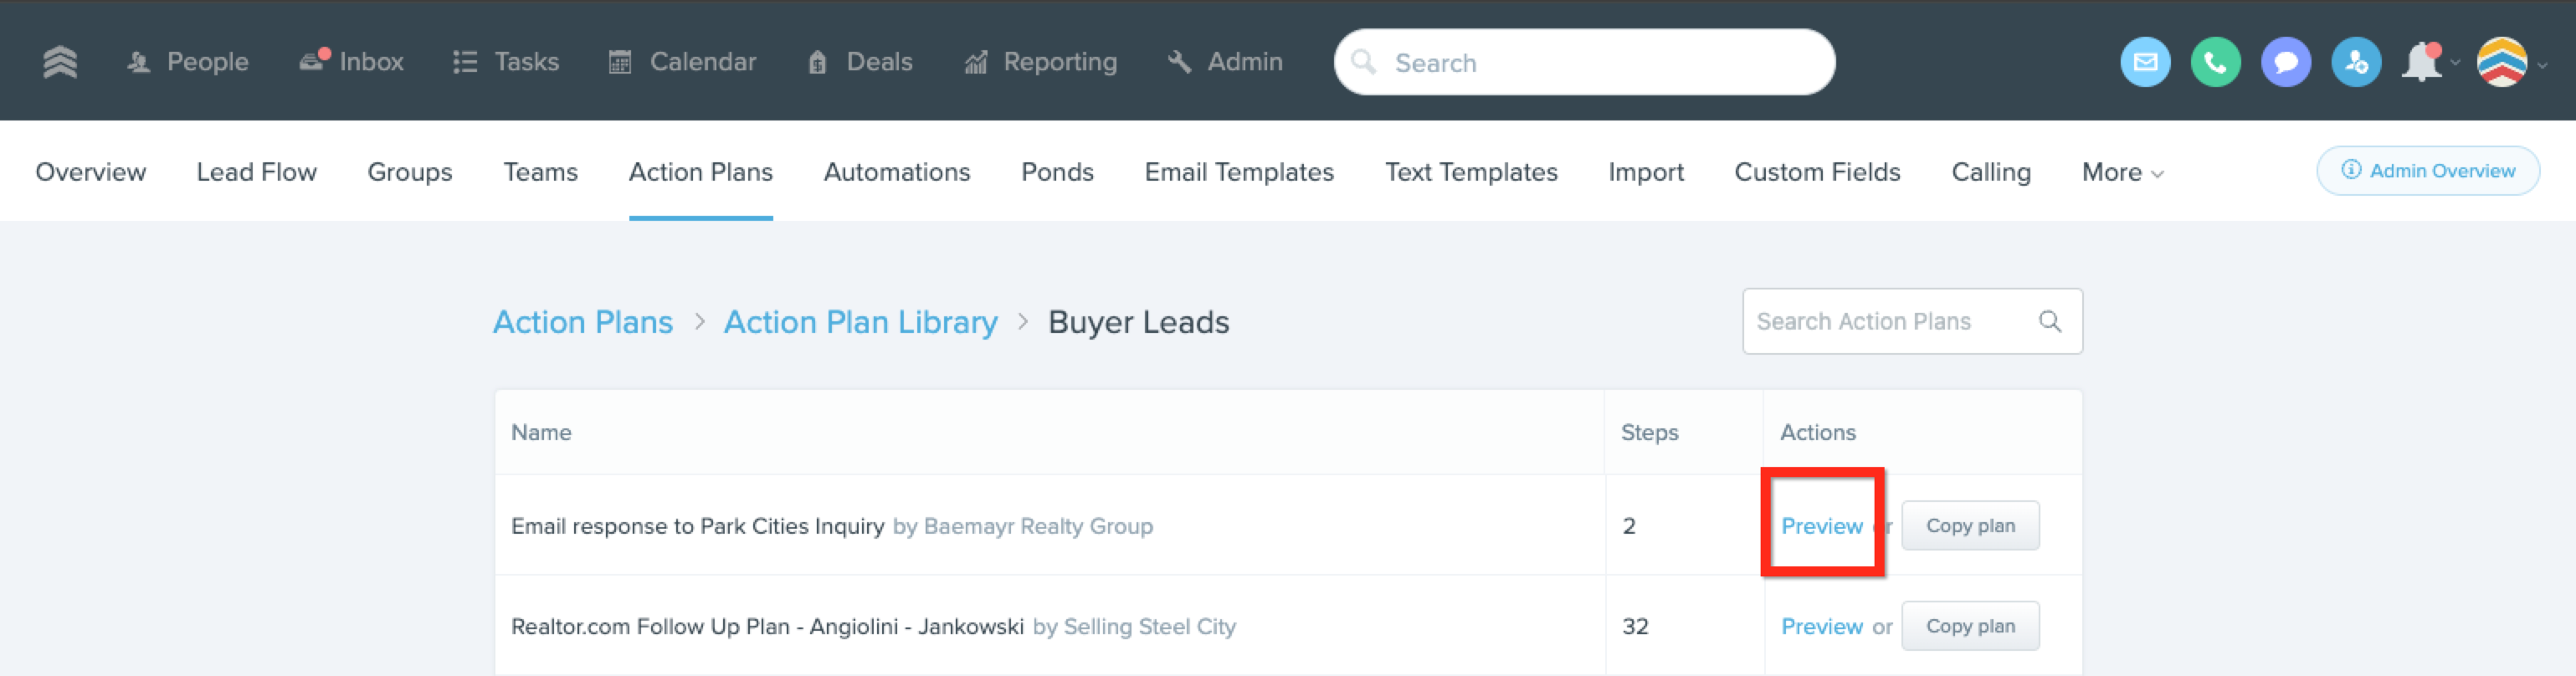Screen dimensions: 2576x676
Task: Open the purple chat bubble icon
Action: (2285, 62)
